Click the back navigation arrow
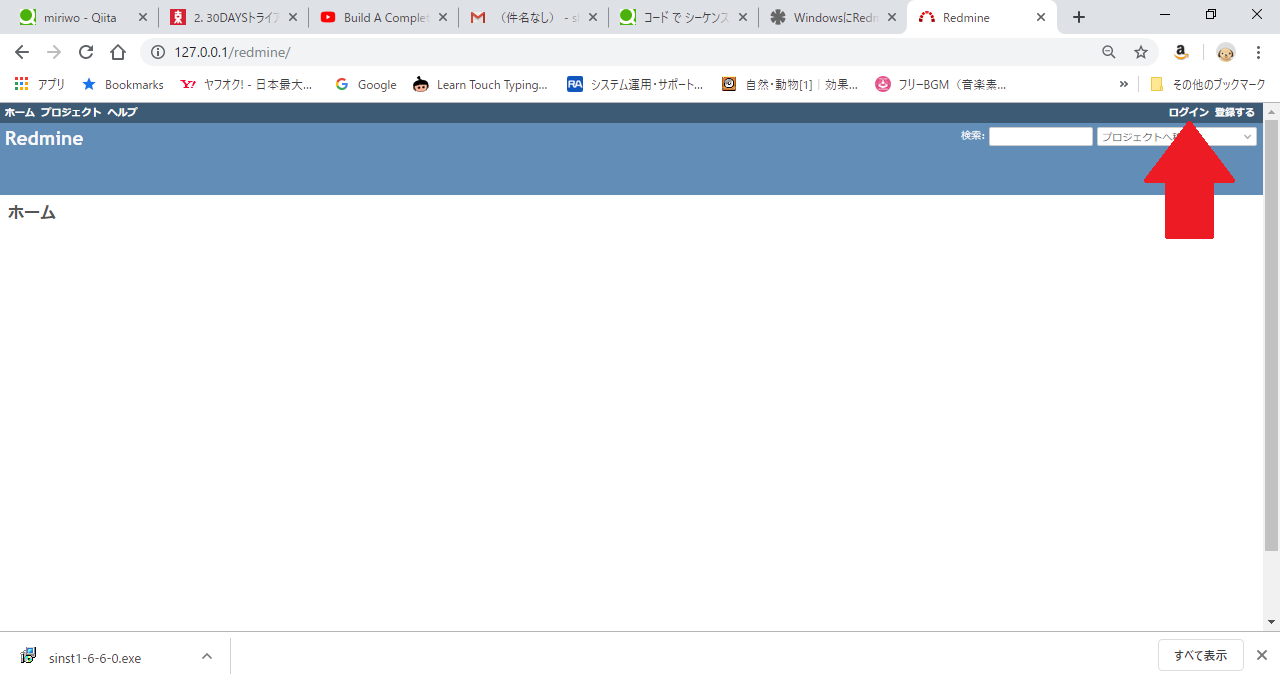This screenshot has width=1280, height=680. coord(21,51)
